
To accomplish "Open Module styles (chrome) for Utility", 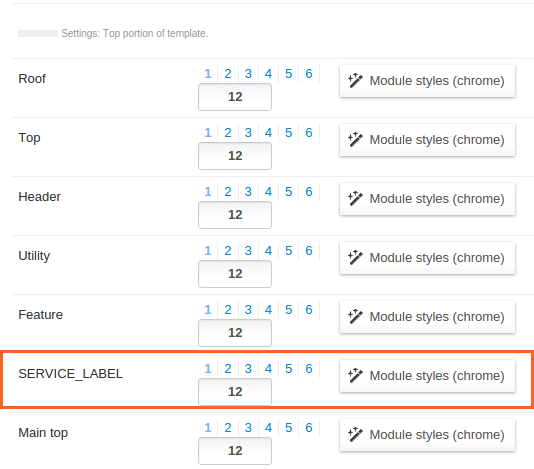I will pos(427,258).
